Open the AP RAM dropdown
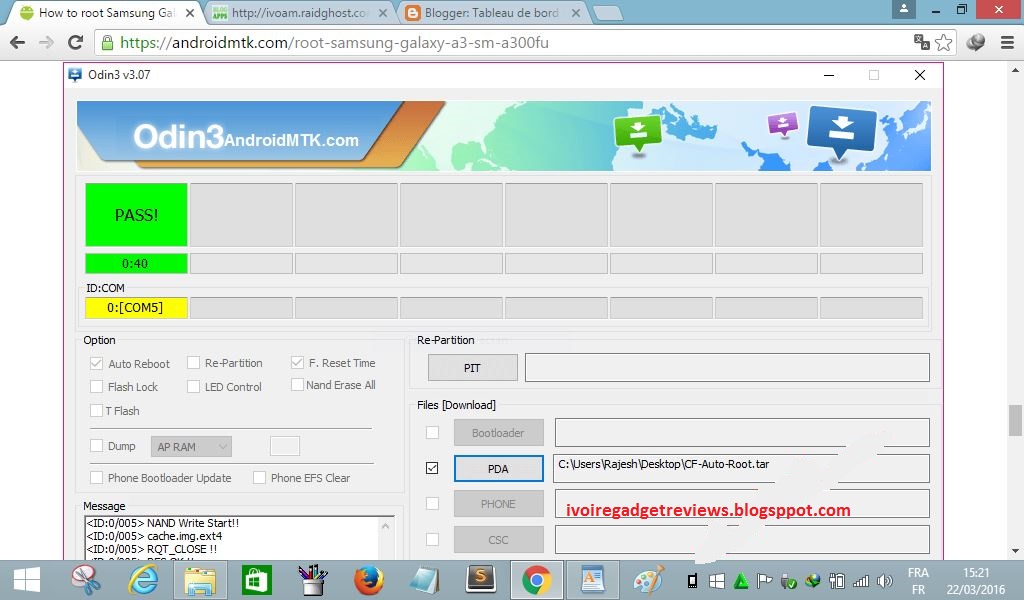Screen dimensions: 1024x600 point(191,447)
